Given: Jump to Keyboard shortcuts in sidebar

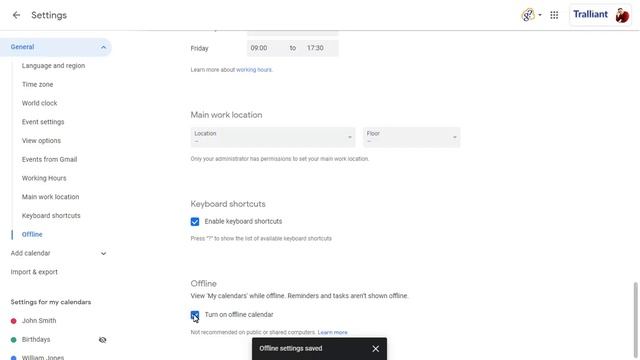Looking at the screenshot, I should pos(51,216).
